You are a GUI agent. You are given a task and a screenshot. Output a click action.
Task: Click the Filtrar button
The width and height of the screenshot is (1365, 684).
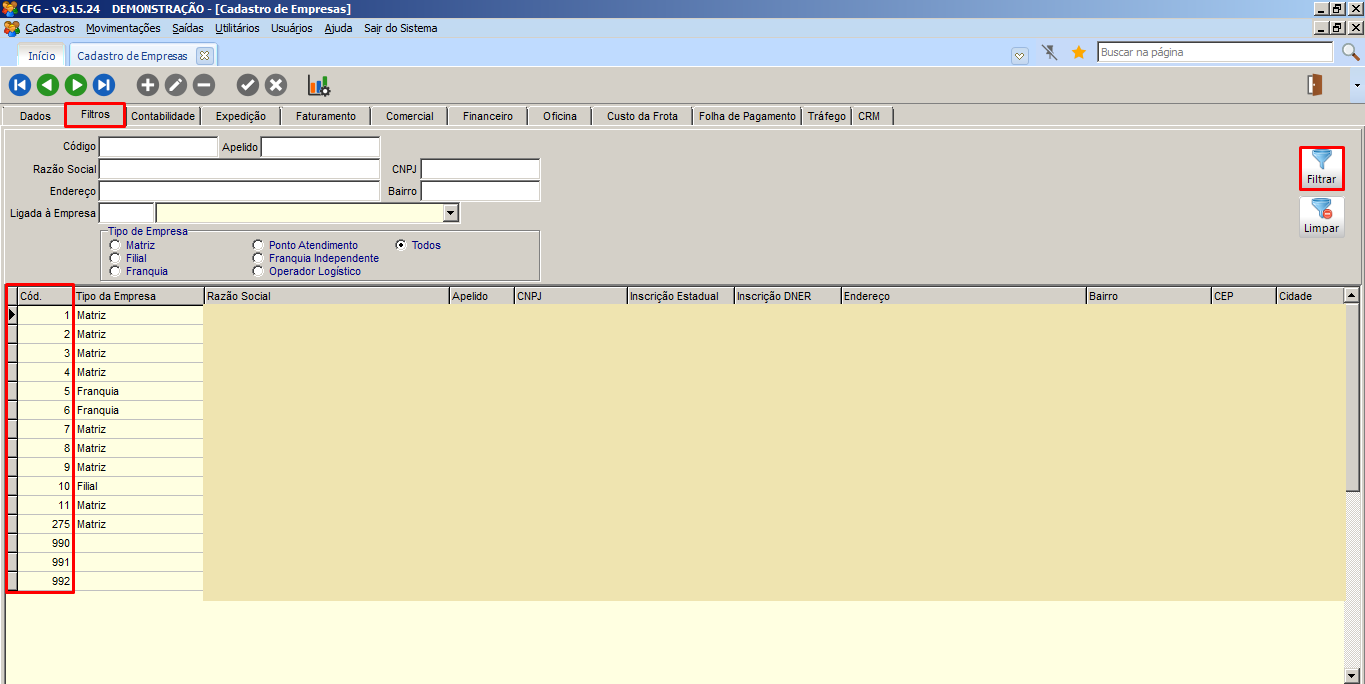point(1321,168)
